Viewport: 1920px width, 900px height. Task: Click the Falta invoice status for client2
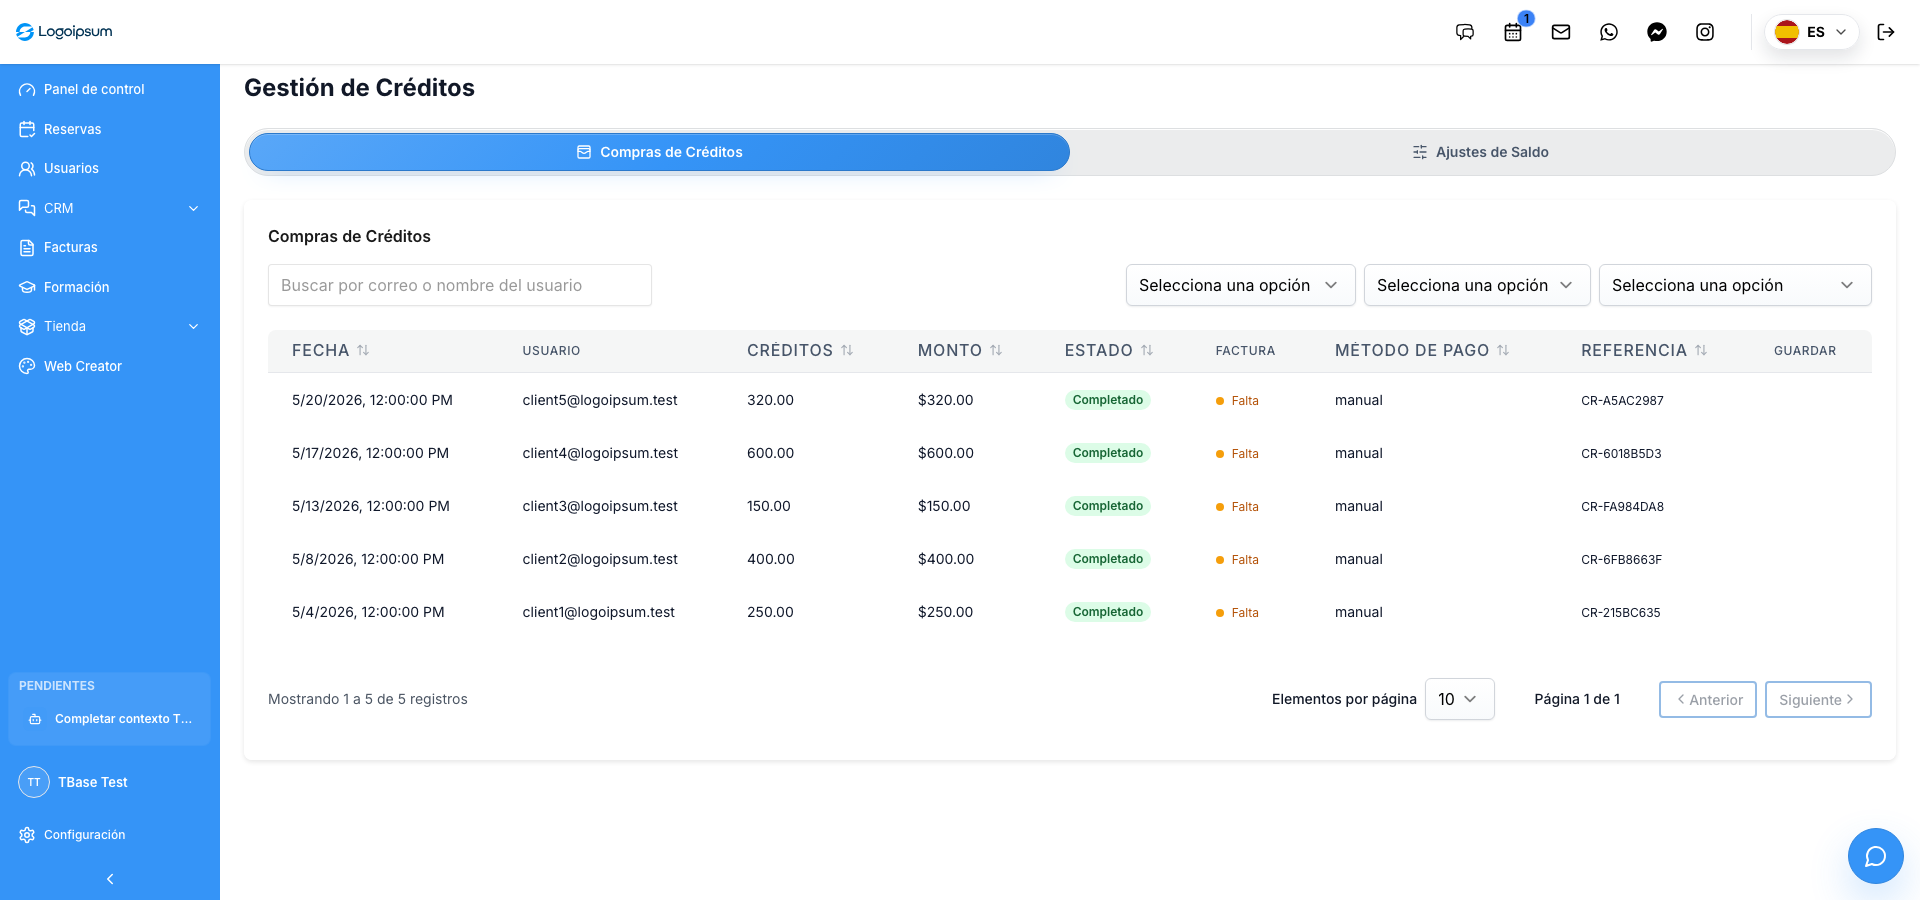pos(1237,559)
